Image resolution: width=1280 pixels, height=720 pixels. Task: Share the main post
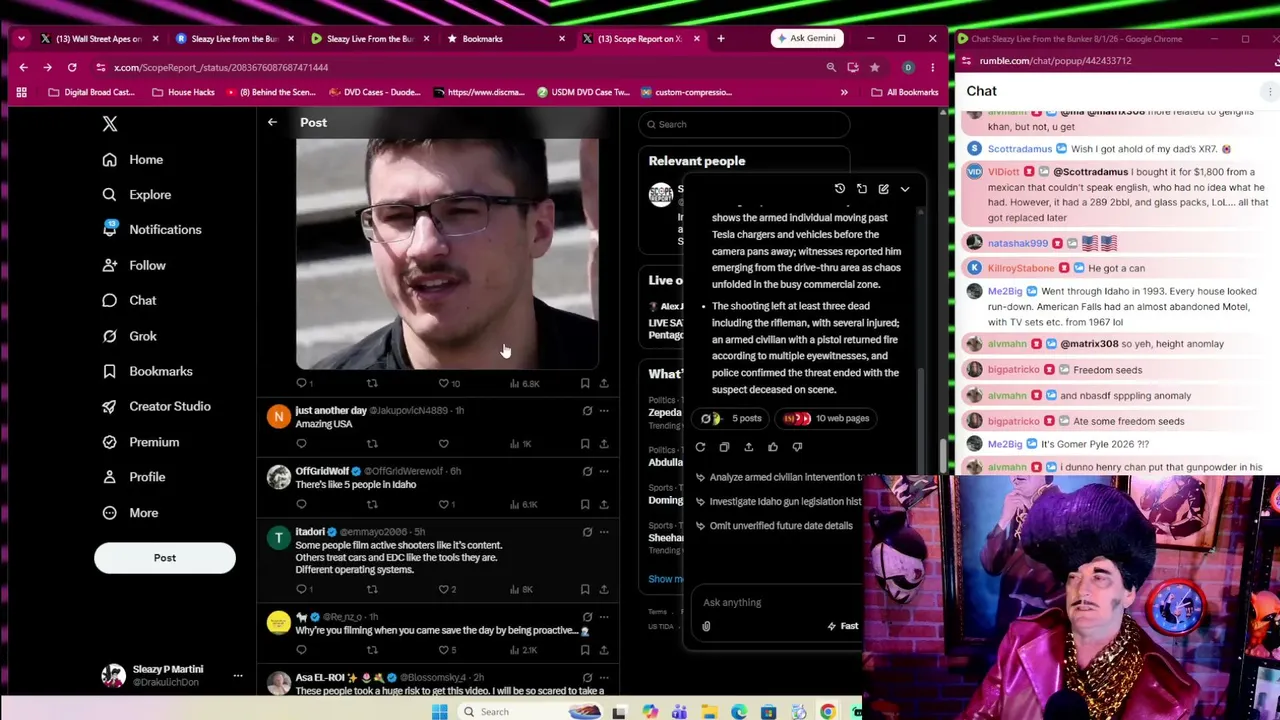(x=604, y=383)
